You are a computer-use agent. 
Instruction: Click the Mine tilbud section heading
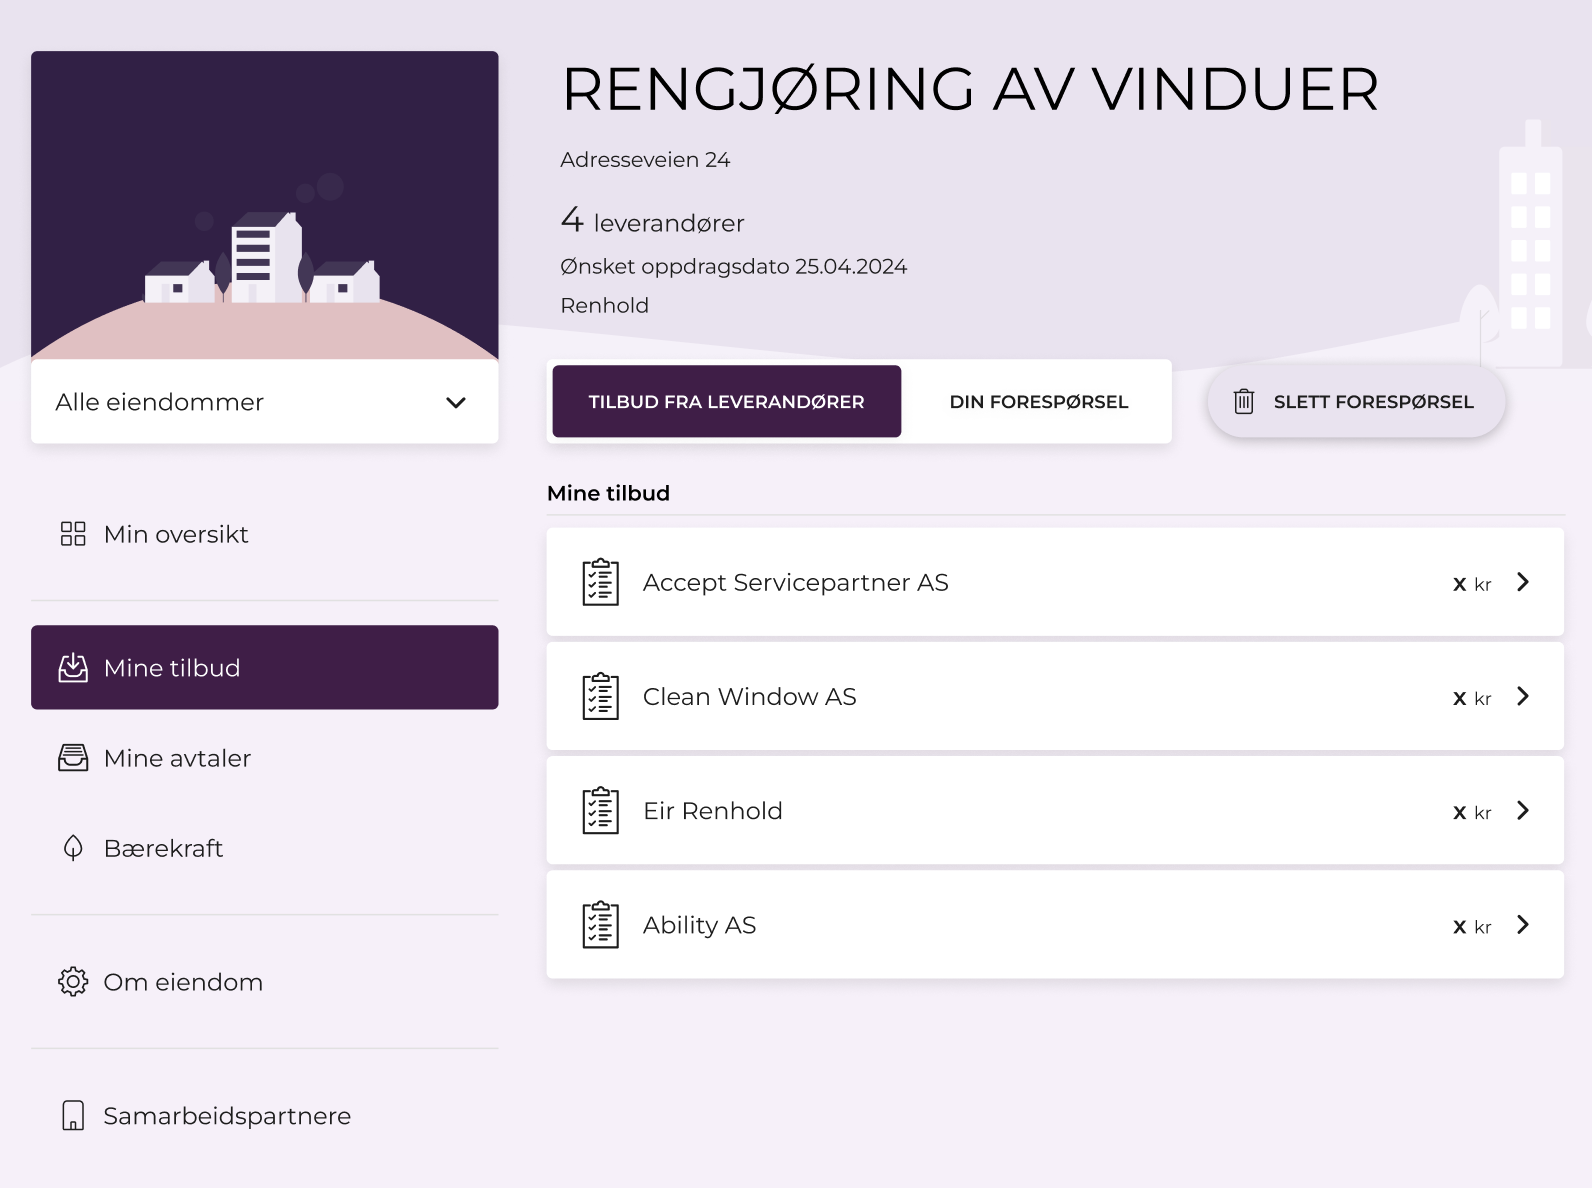click(x=608, y=493)
